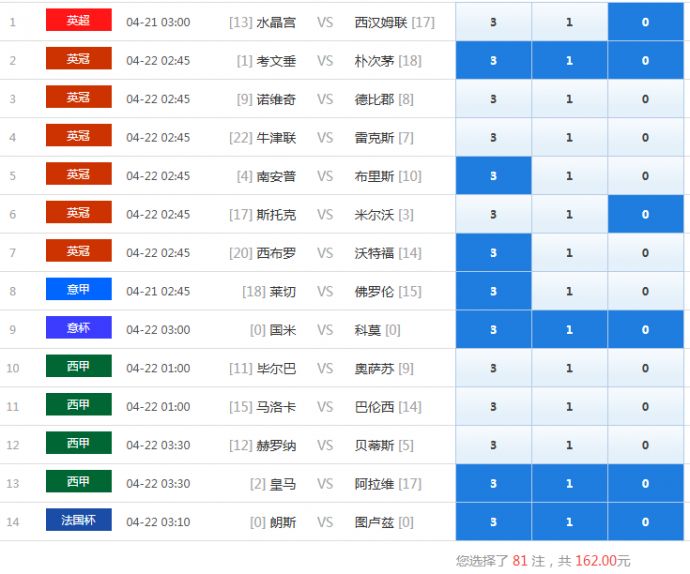This screenshot has height=574, width=690.
Task: Toggle draw (1) for 诺维奇 vs 德比郡
Action: pos(569,99)
